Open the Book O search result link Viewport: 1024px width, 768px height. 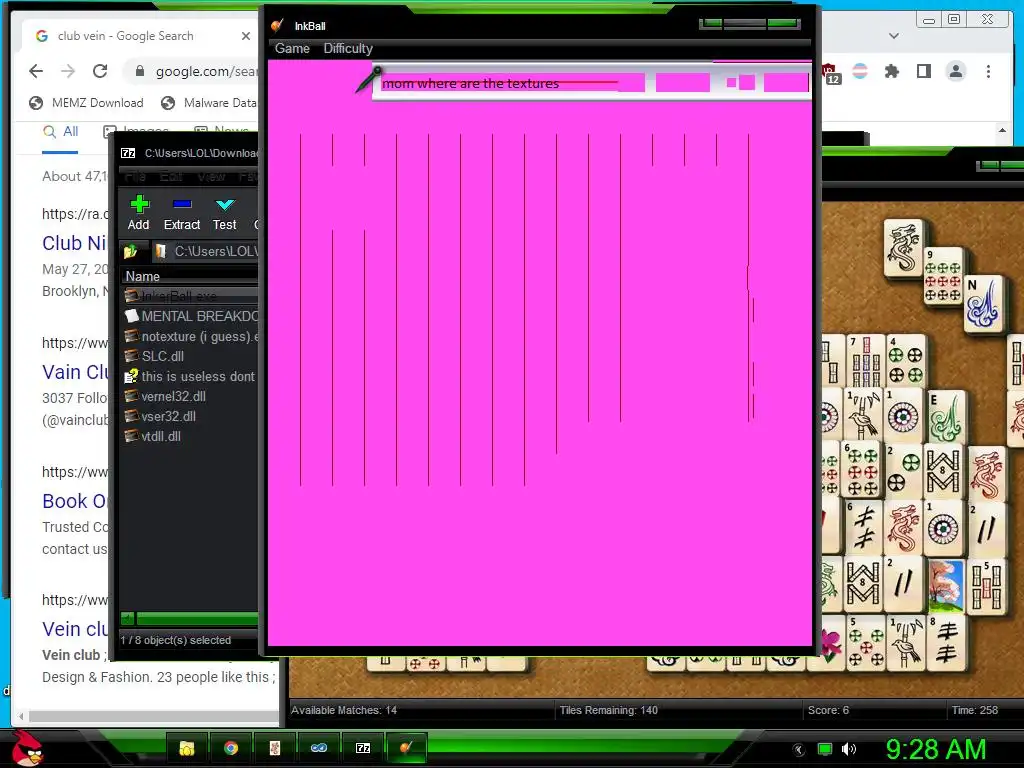click(74, 501)
